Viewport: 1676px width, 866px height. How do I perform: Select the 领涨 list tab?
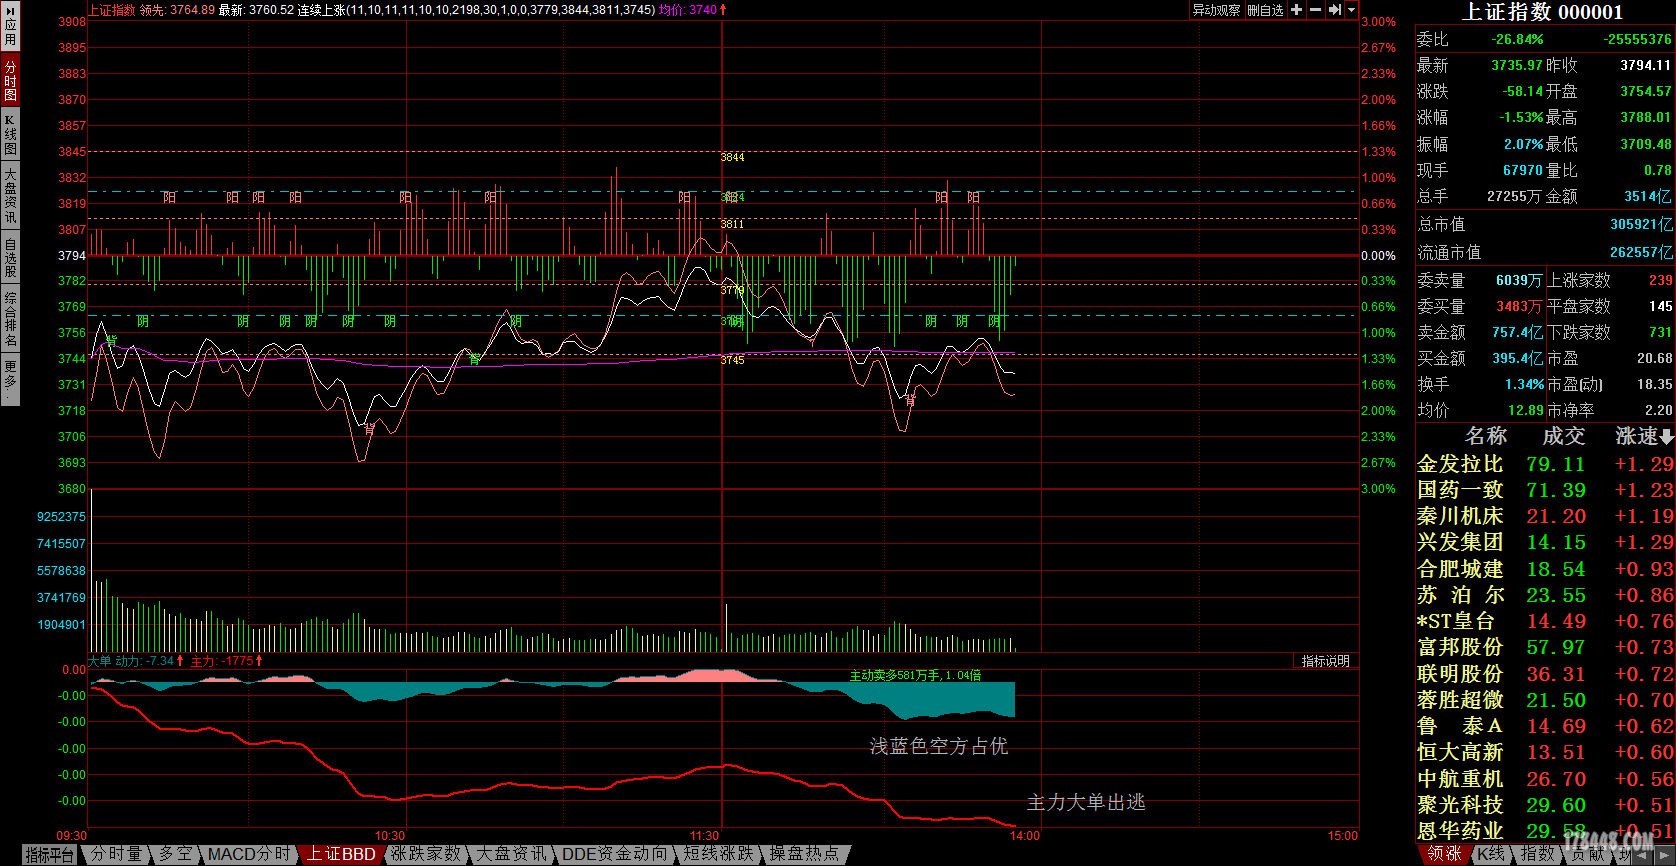point(1444,855)
